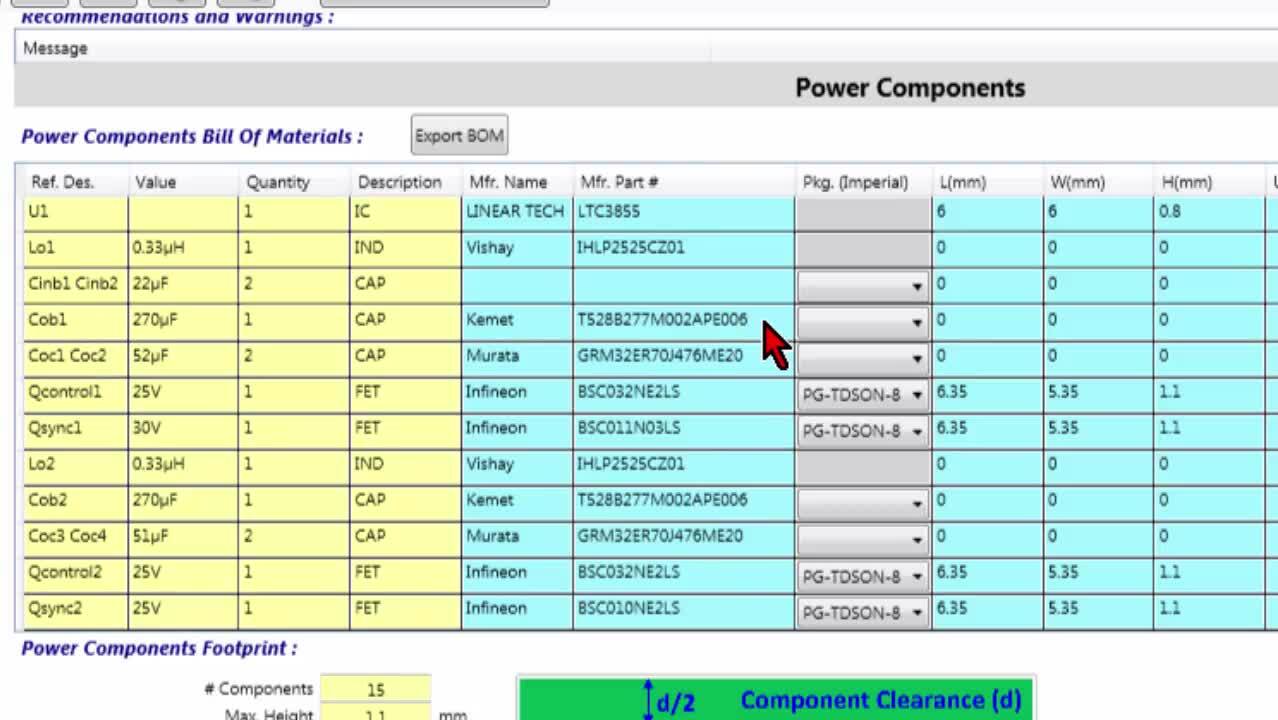Screen dimensions: 1278x720
Task: Open package dropdown for Coc3 Coc4 row
Action: click(863, 538)
